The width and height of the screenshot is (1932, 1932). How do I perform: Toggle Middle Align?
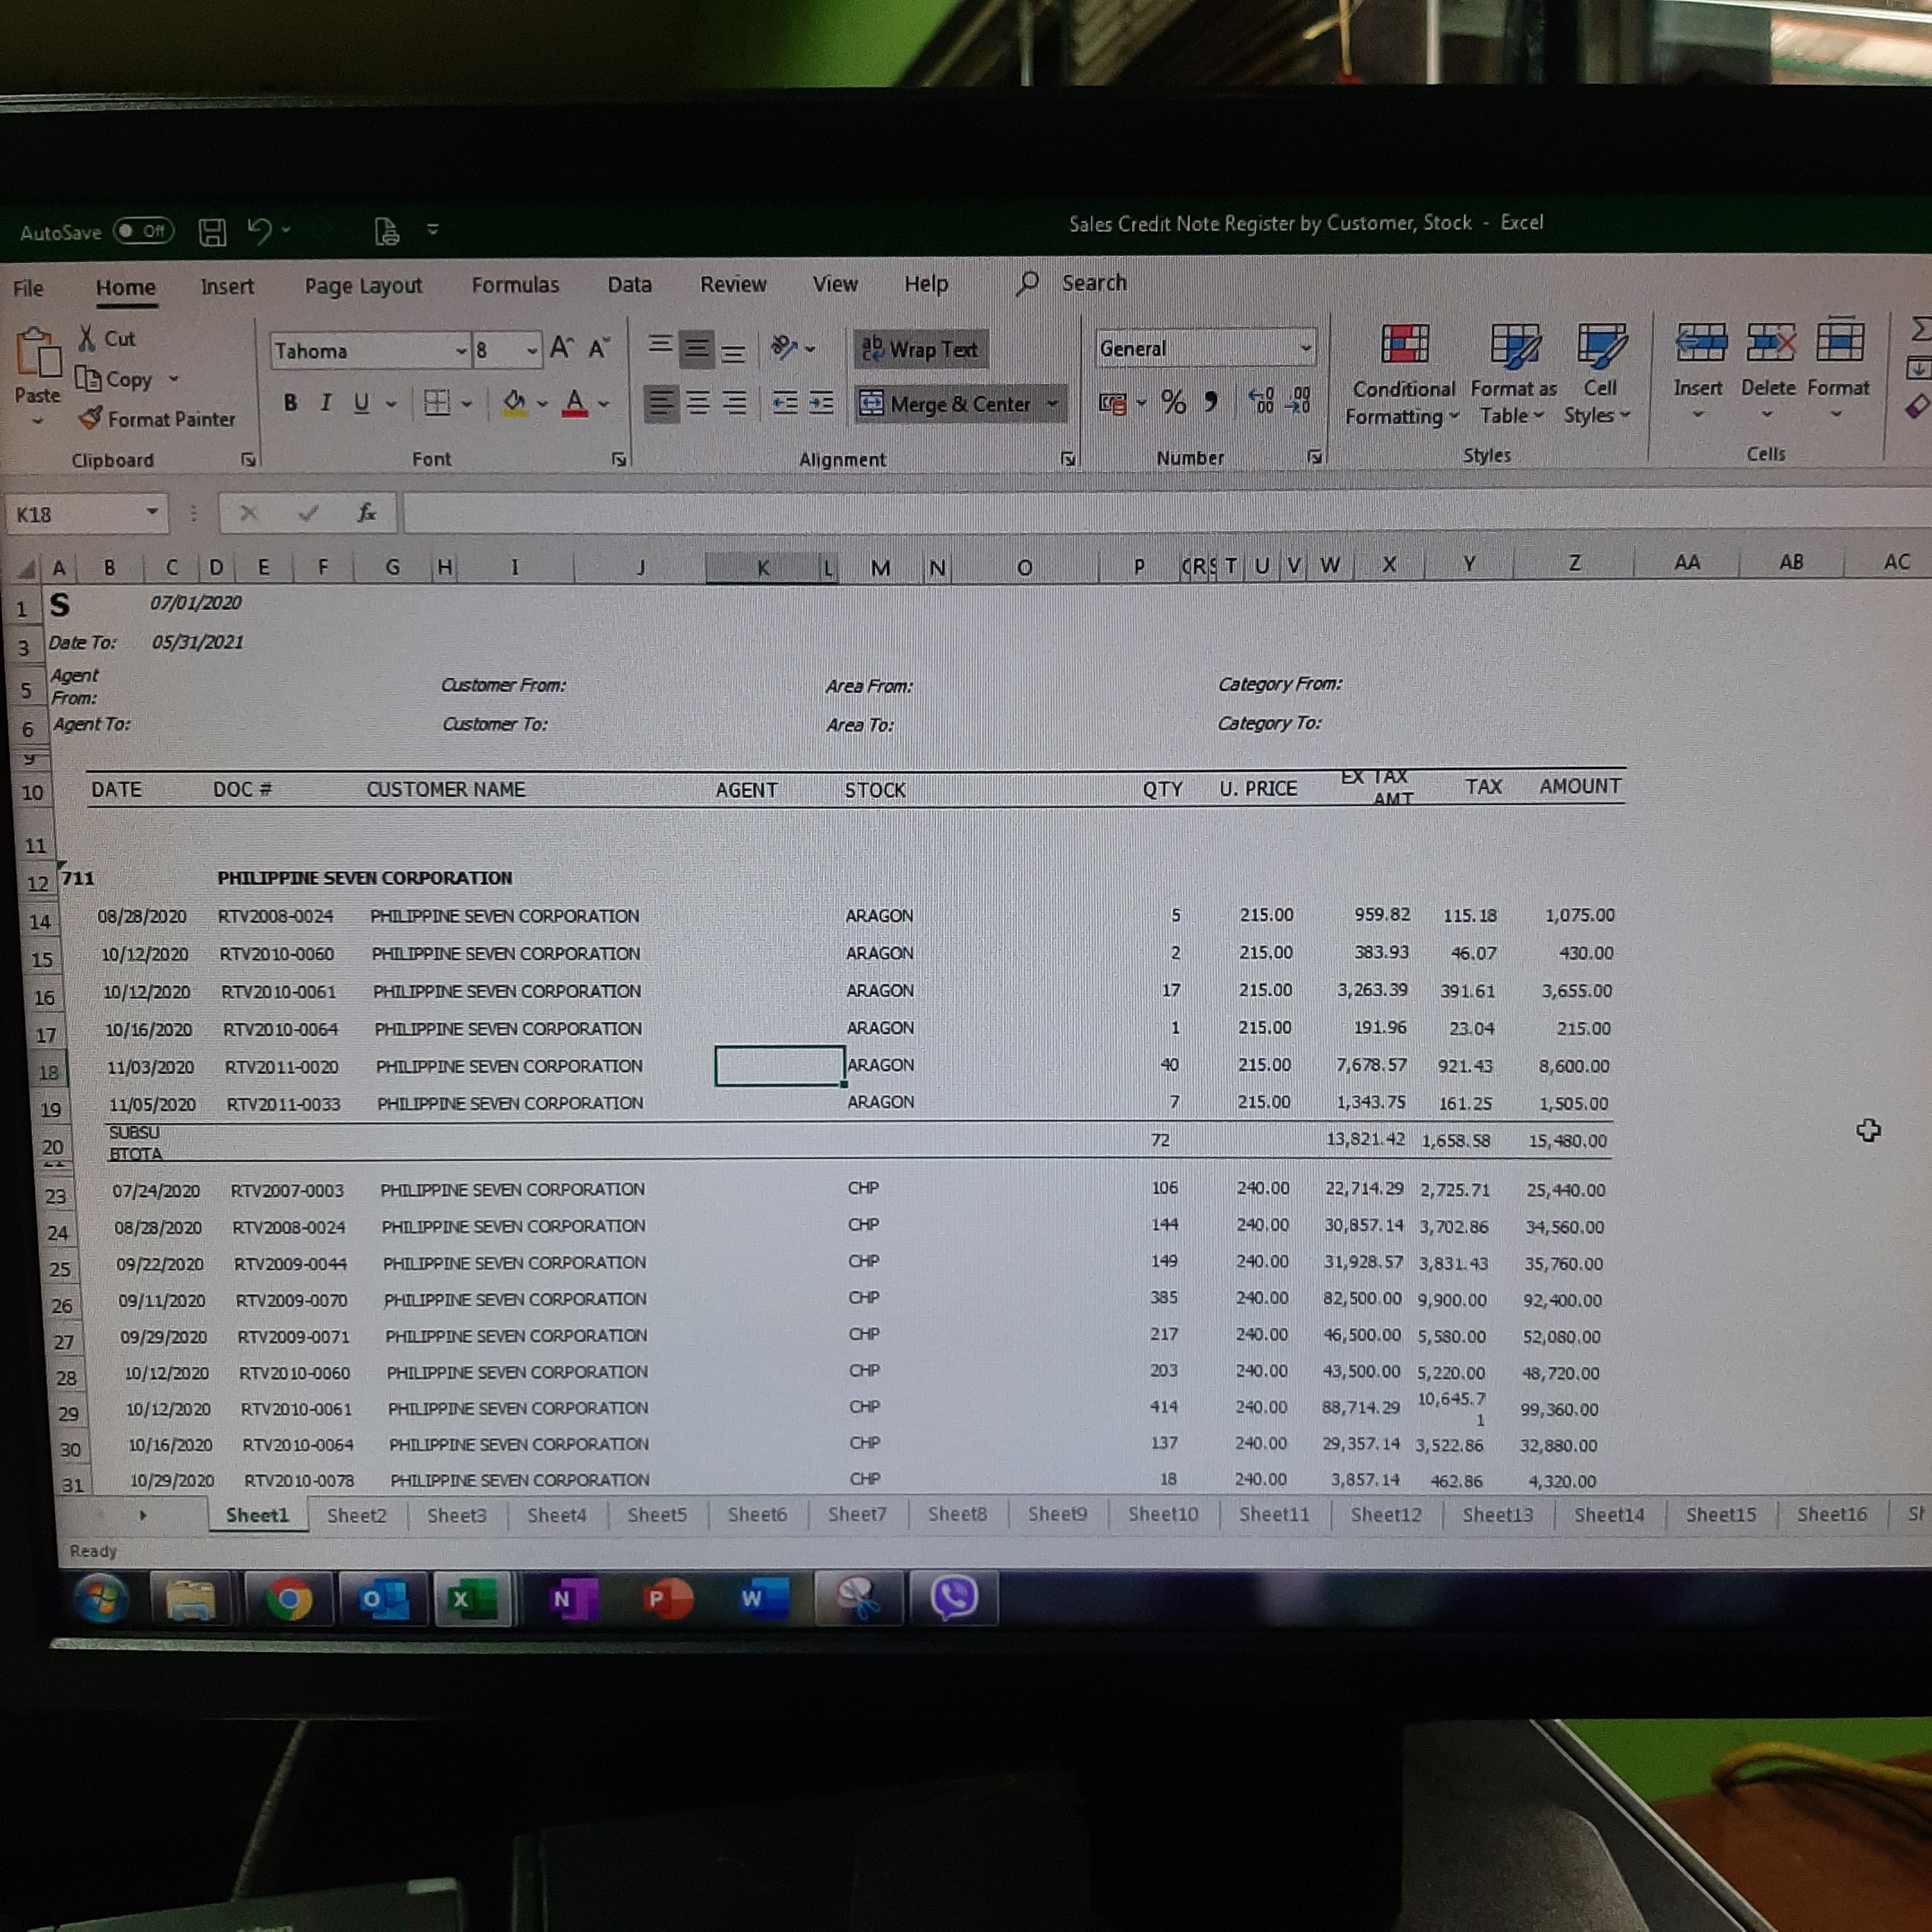point(696,349)
